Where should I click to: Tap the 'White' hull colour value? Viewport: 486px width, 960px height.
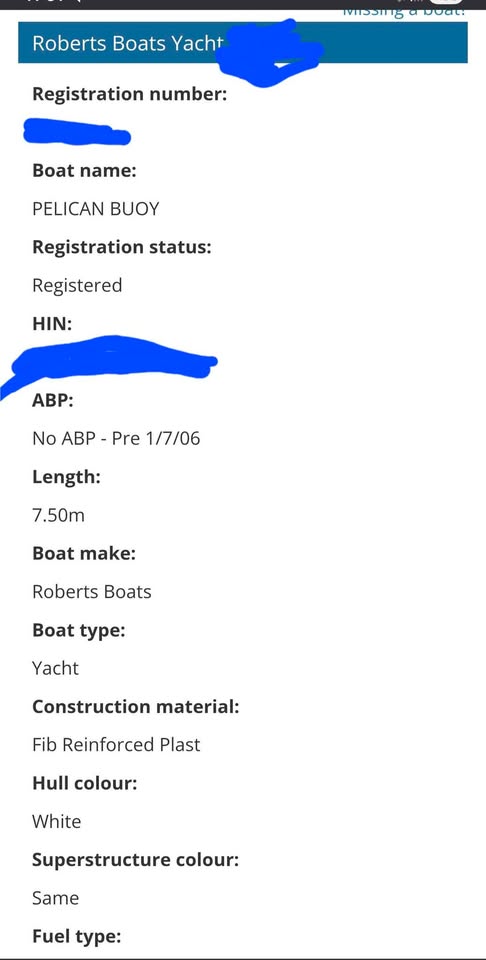pos(56,822)
